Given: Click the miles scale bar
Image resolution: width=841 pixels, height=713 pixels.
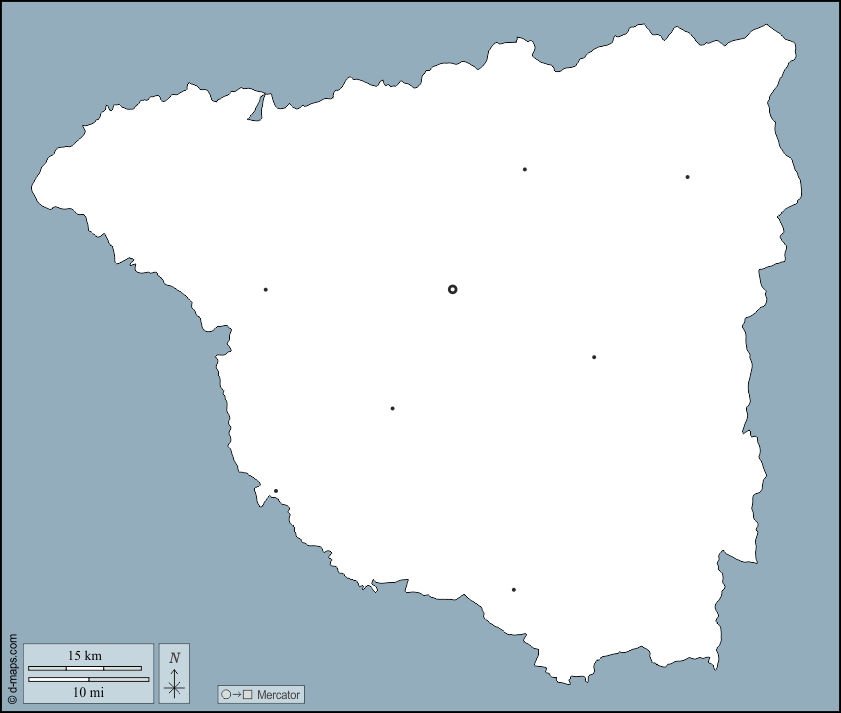Looking at the screenshot, I should click(x=88, y=679).
